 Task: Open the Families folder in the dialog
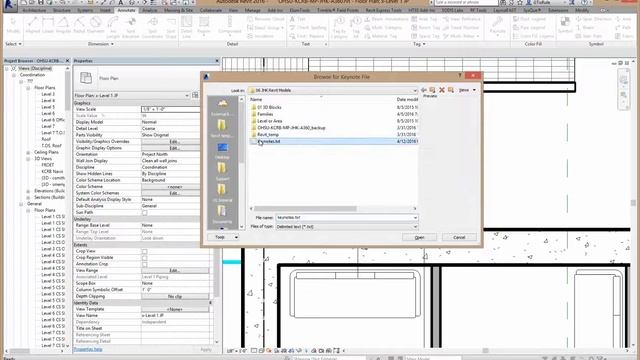(265, 114)
